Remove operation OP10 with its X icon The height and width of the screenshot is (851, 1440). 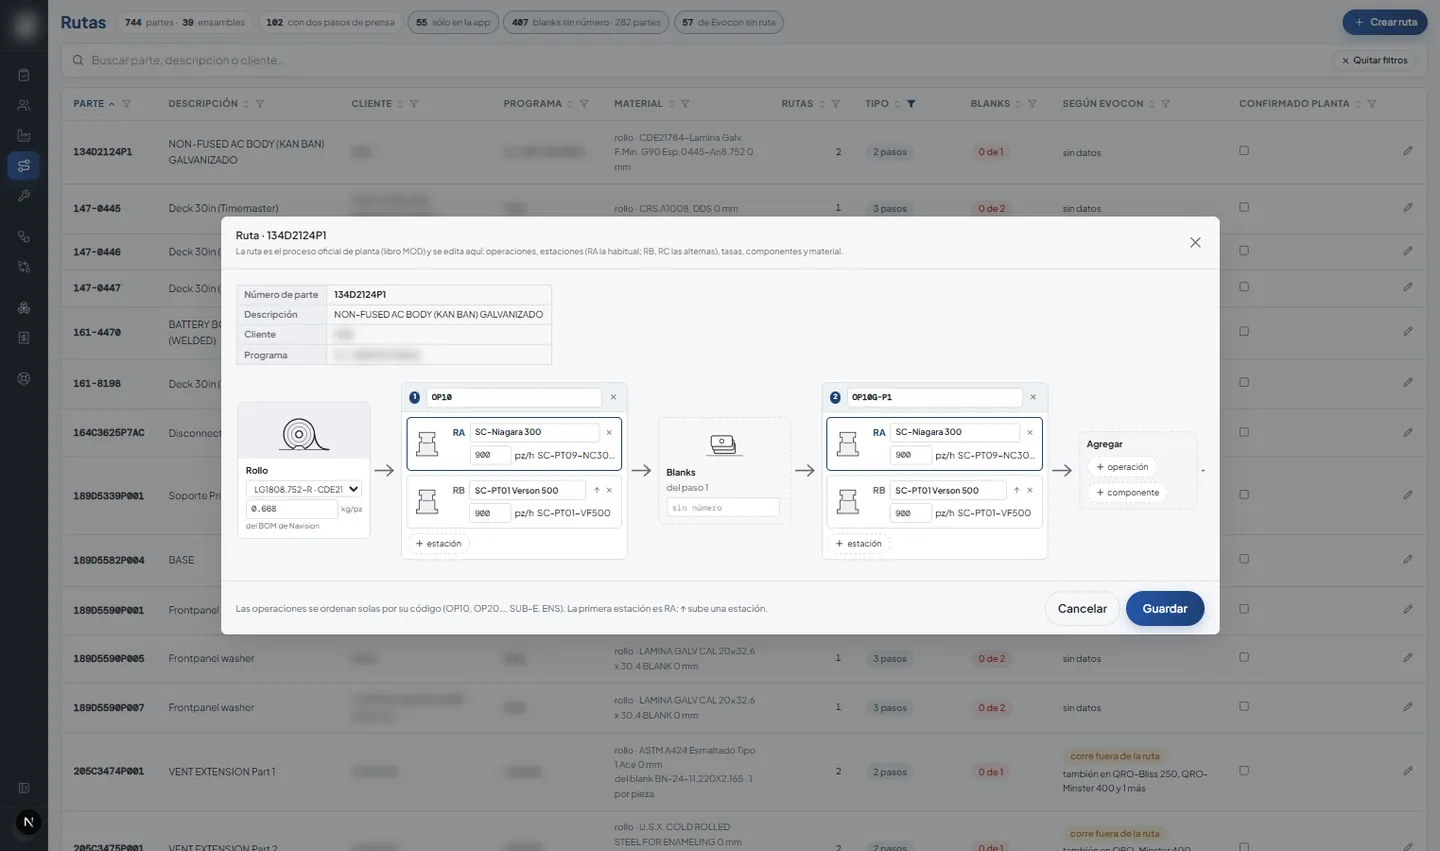pos(613,397)
